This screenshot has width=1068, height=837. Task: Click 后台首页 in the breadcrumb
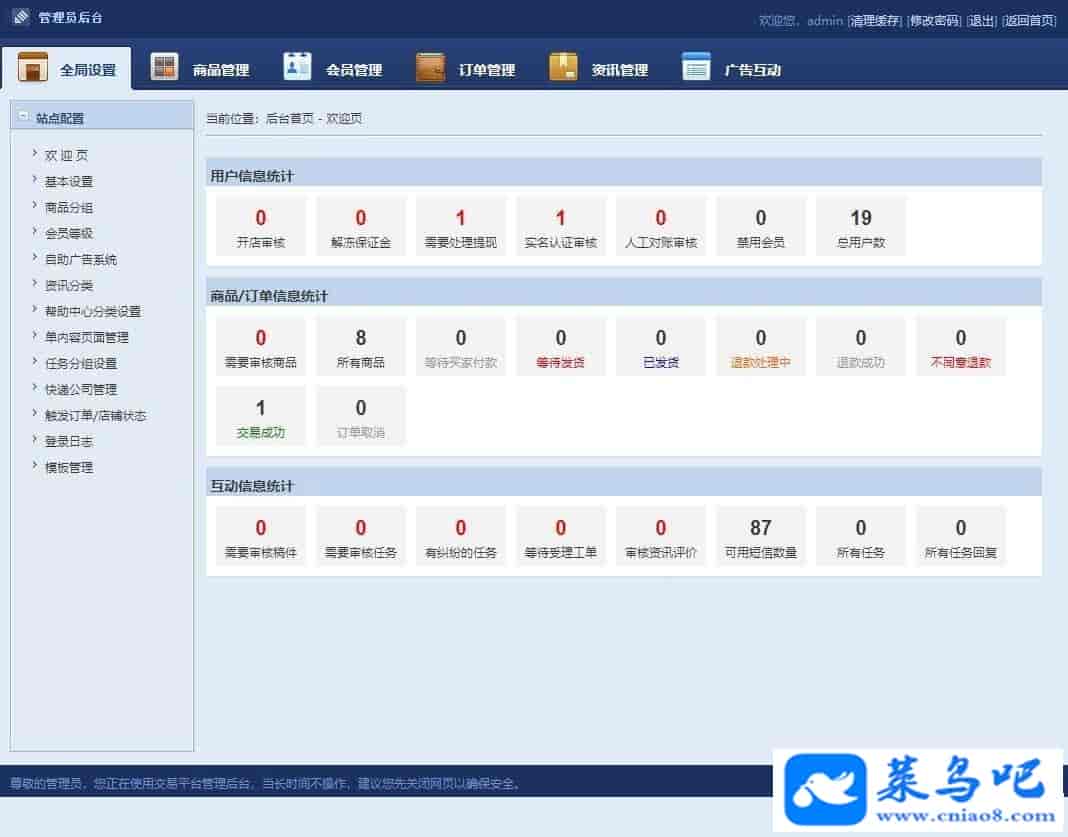pos(289,119)
